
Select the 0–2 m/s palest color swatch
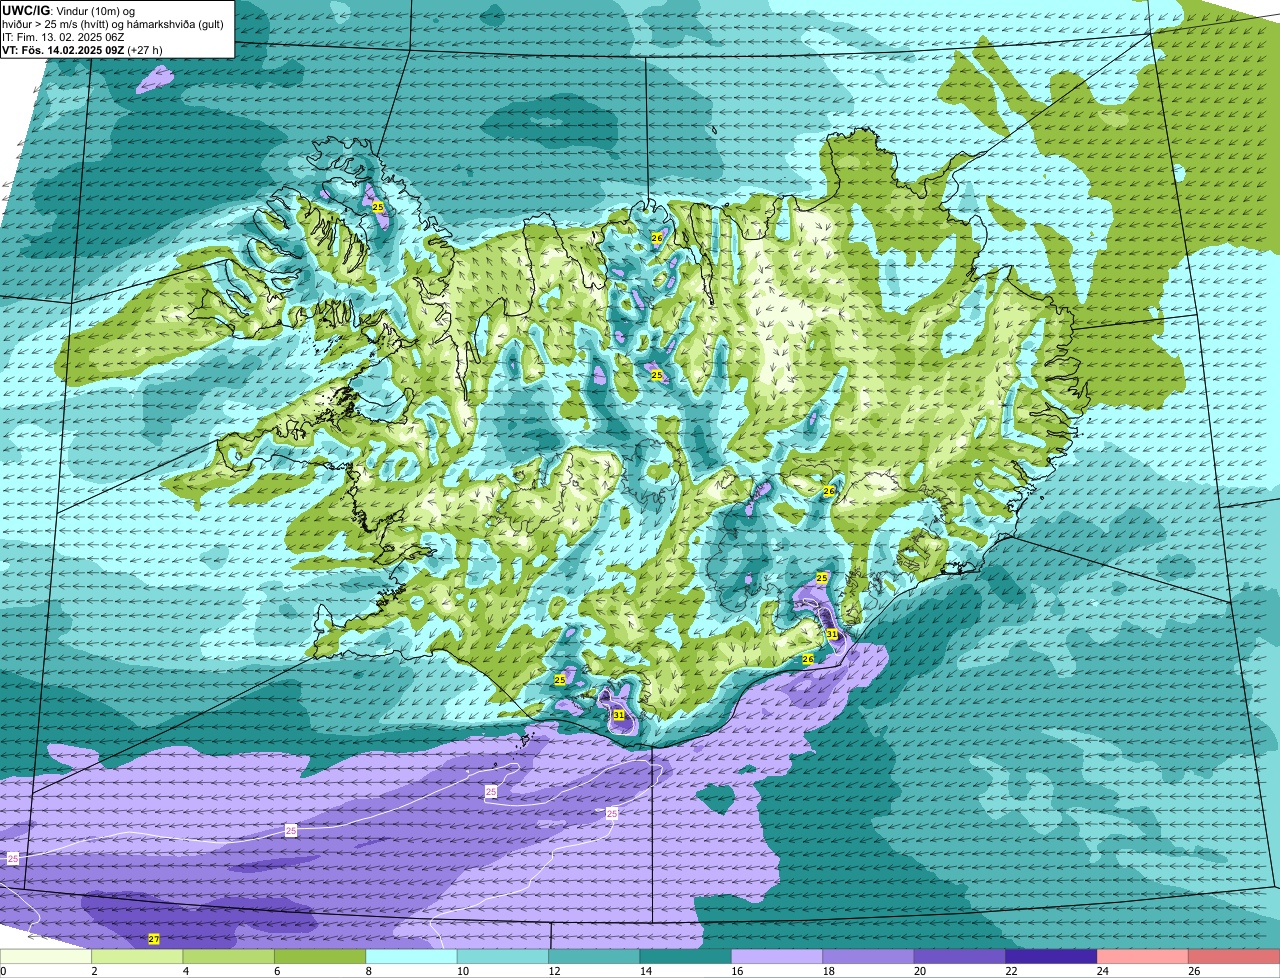click(x=45, y=956)
